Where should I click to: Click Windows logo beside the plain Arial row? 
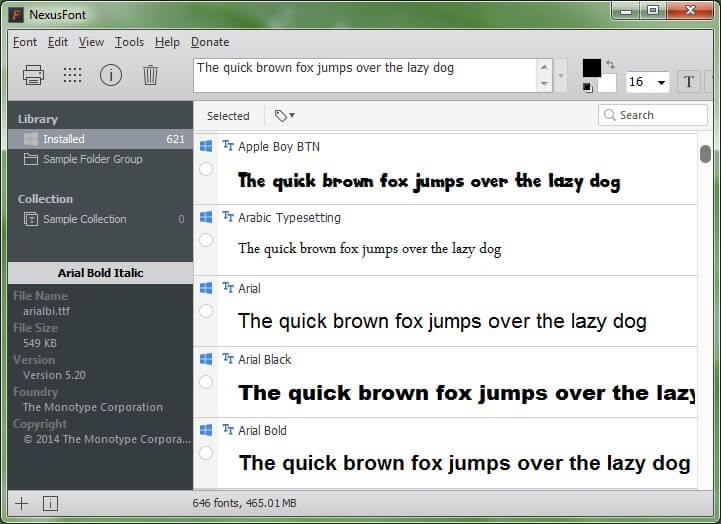(x=206, y=288)
